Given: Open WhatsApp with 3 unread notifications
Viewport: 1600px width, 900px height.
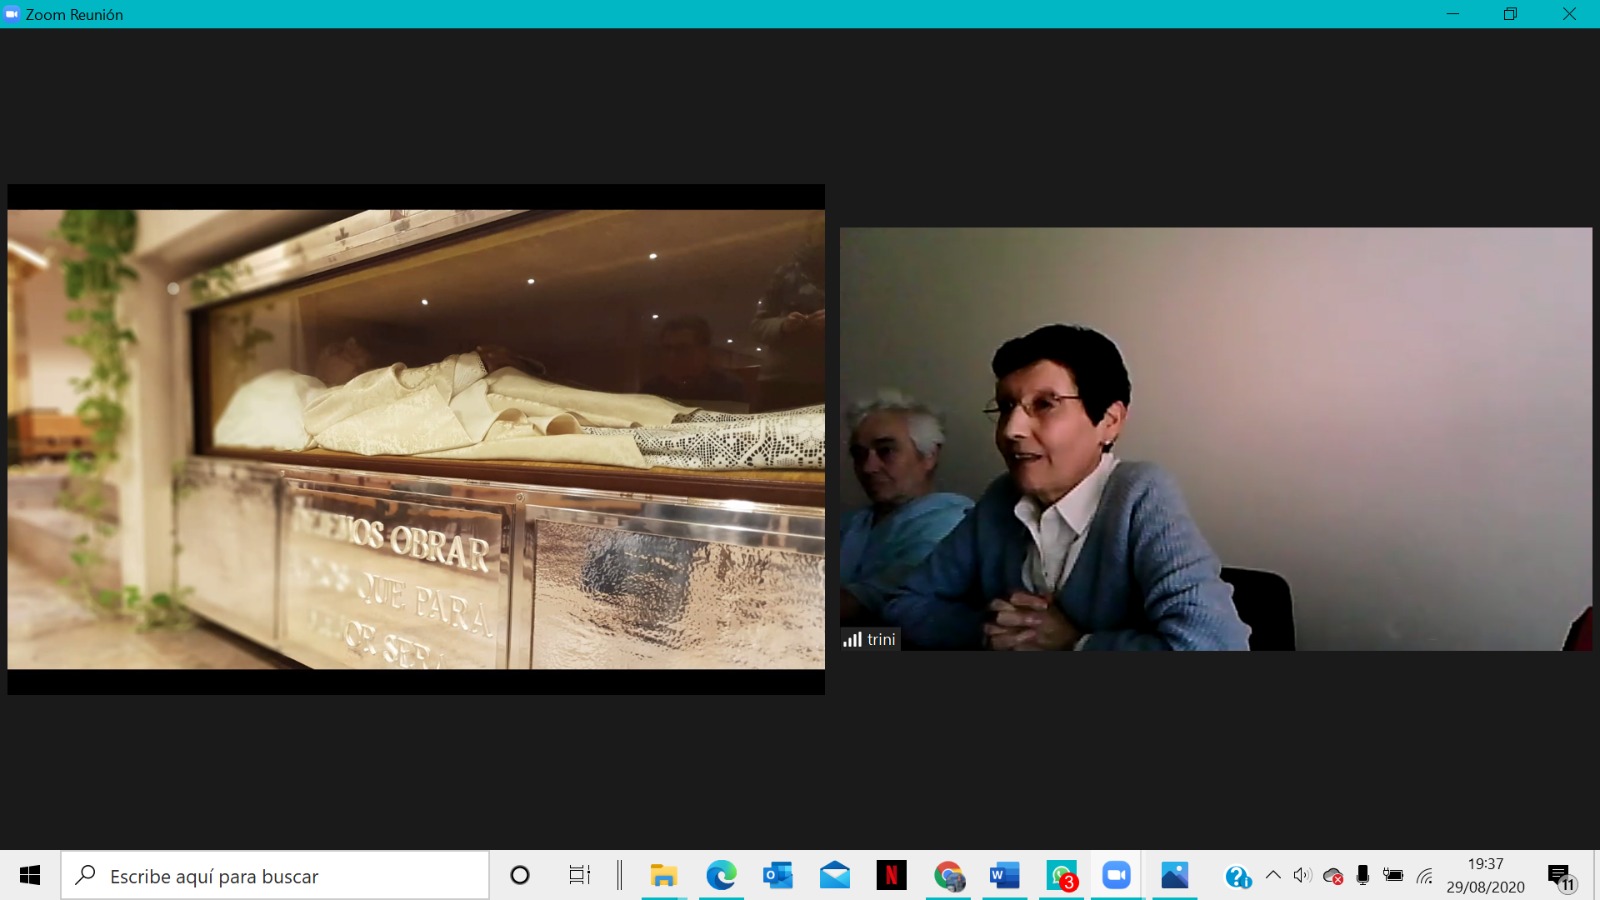Looking at the screenshot, I should point(1062,876).
